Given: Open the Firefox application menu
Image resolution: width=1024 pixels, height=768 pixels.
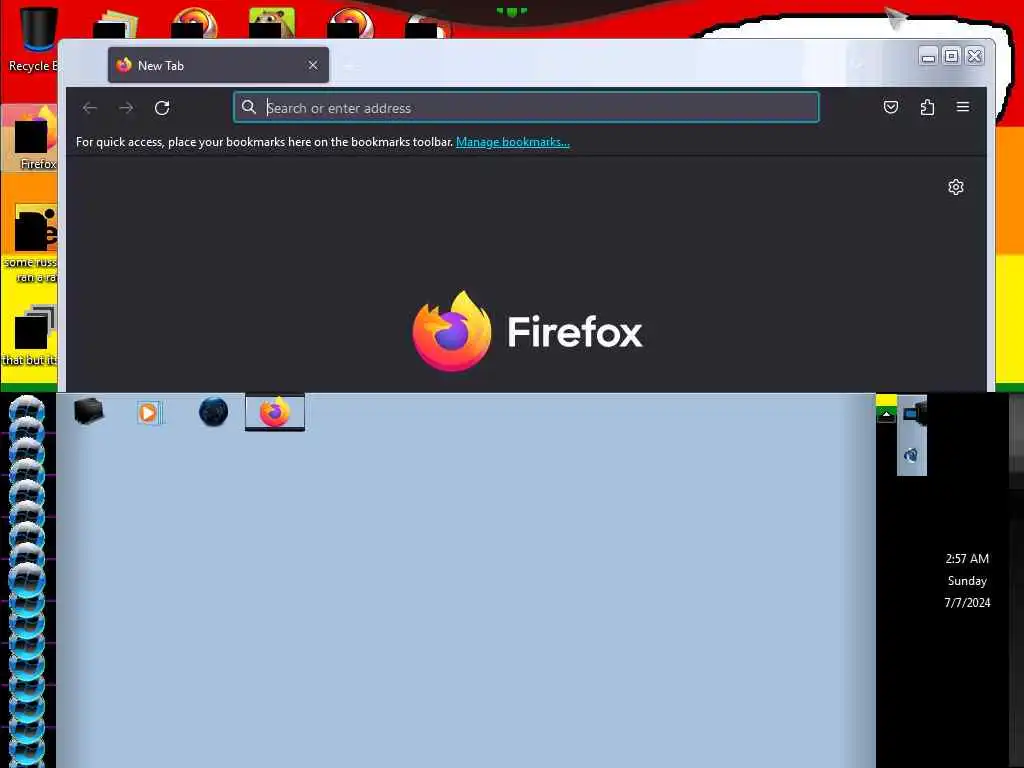Looking at the screenshot, I should (x=963, y=106).
